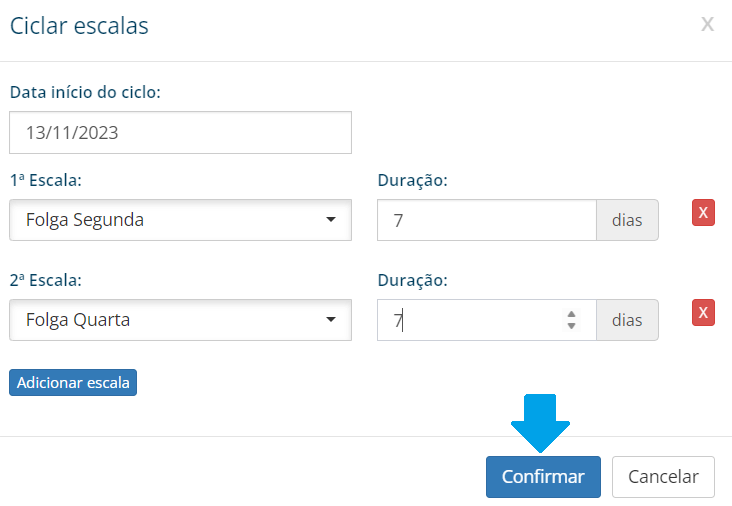Viewport: 732px width, 506px height.
Task: Click the dias unit beside first duration
Action: coord(627,220)
